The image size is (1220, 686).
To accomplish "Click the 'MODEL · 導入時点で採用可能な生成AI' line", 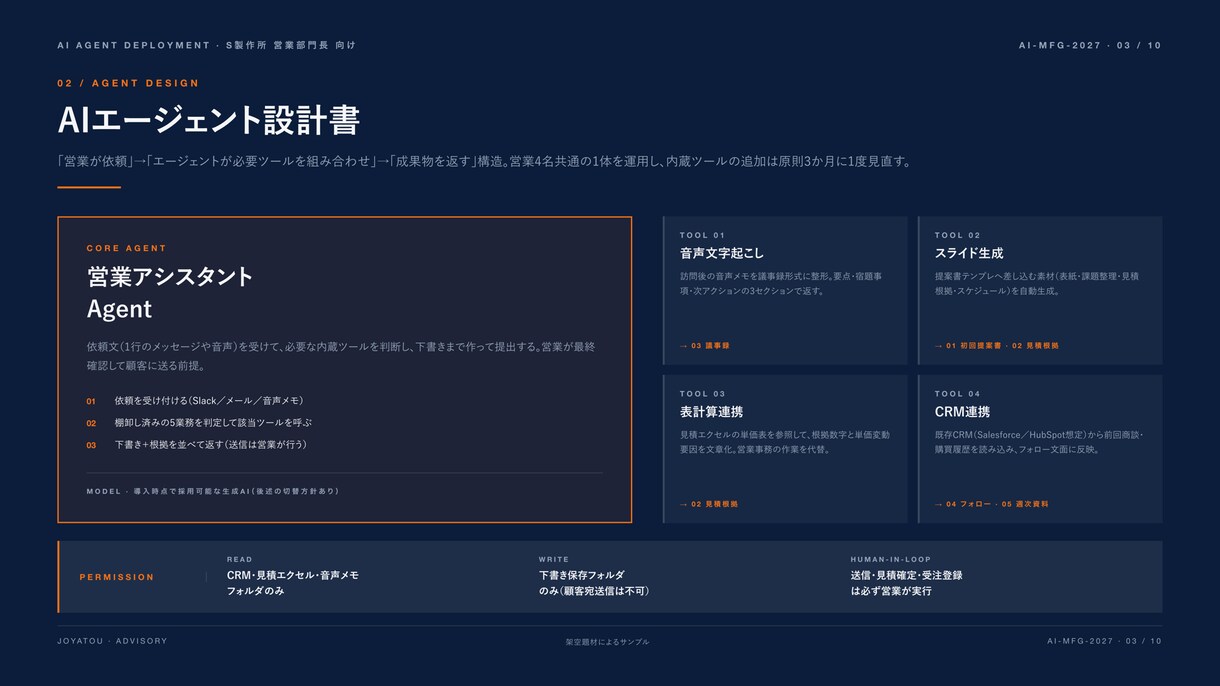I will tap(212, 491).
